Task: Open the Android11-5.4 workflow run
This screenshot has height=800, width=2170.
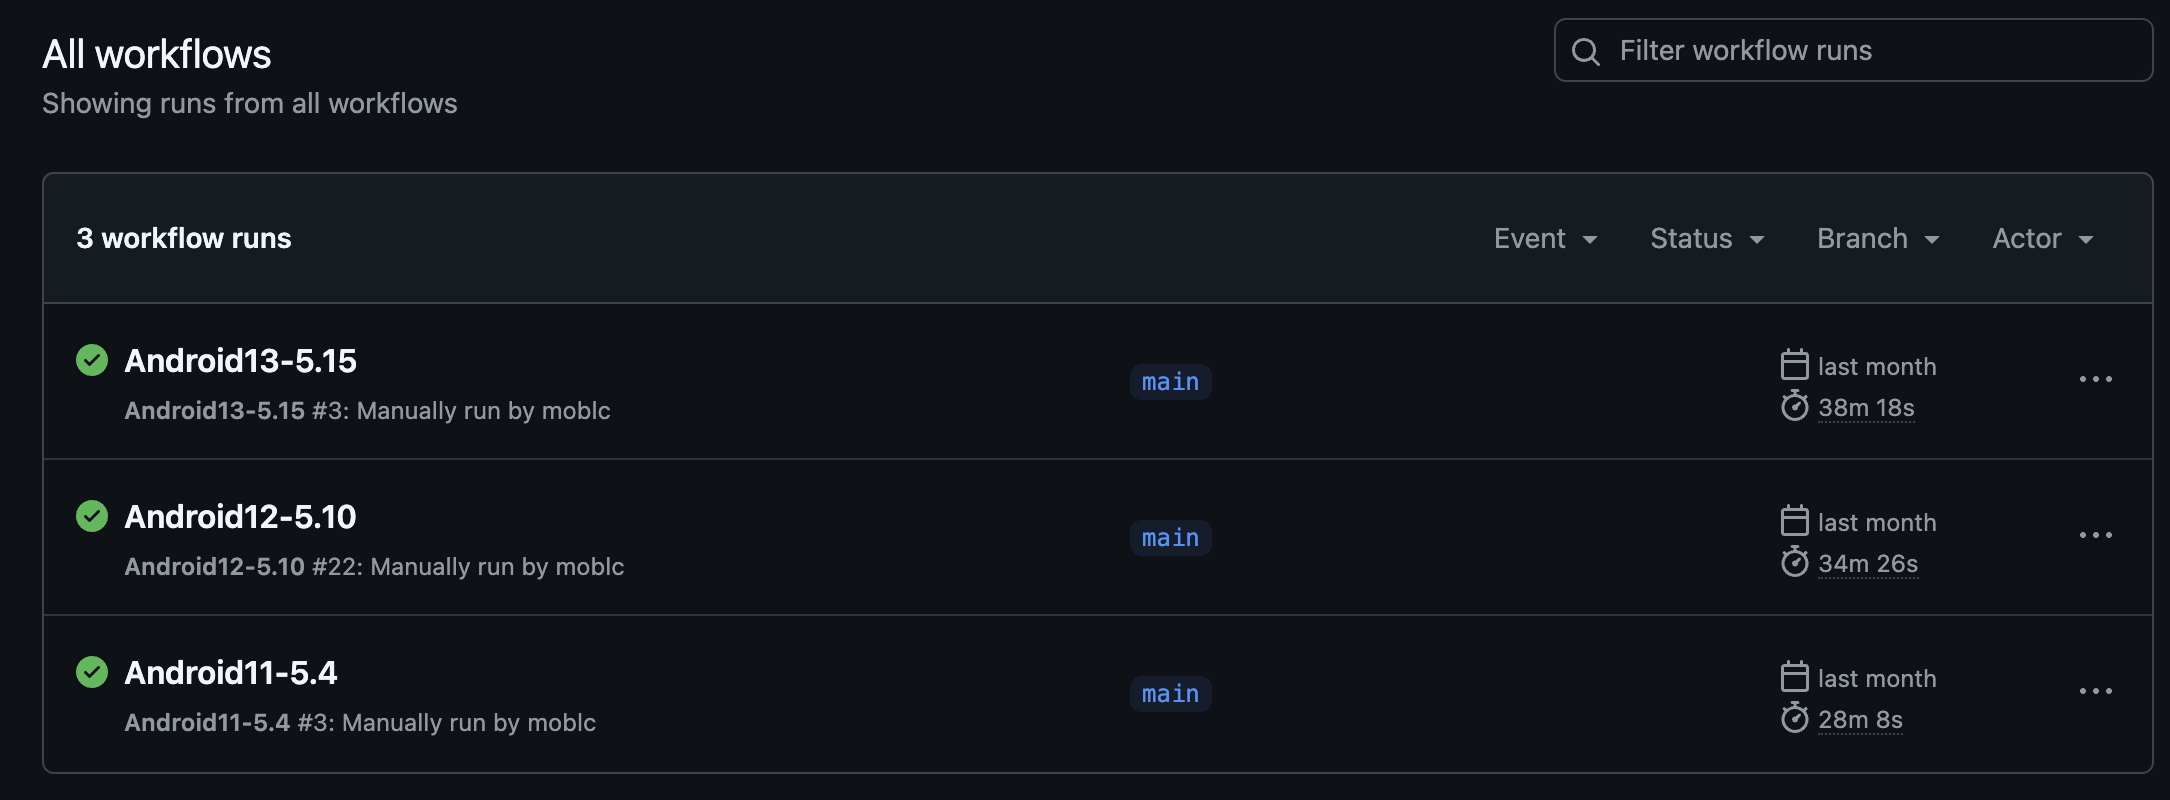Action: (x=230, y=673)
